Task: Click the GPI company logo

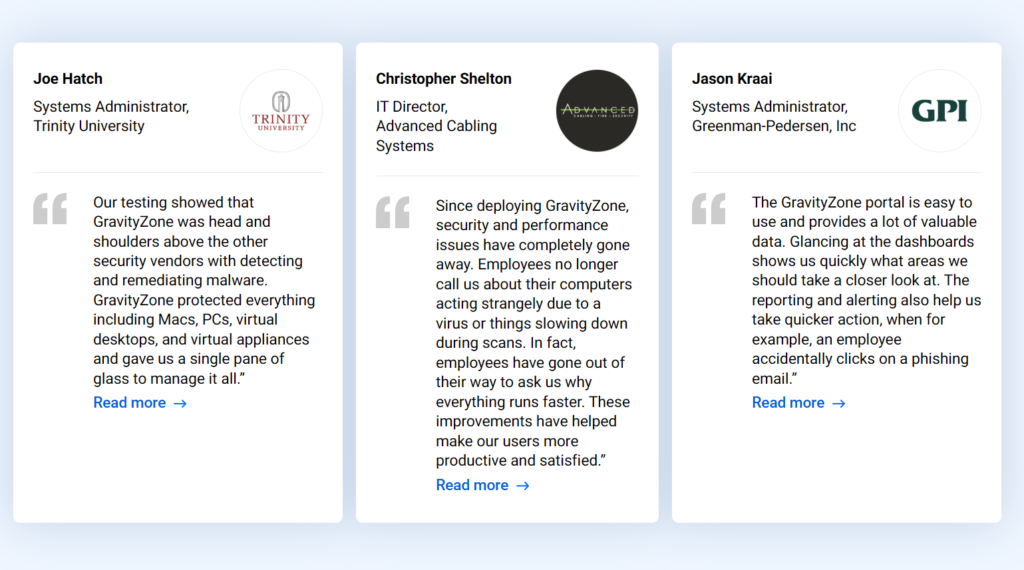Action: 940,111
